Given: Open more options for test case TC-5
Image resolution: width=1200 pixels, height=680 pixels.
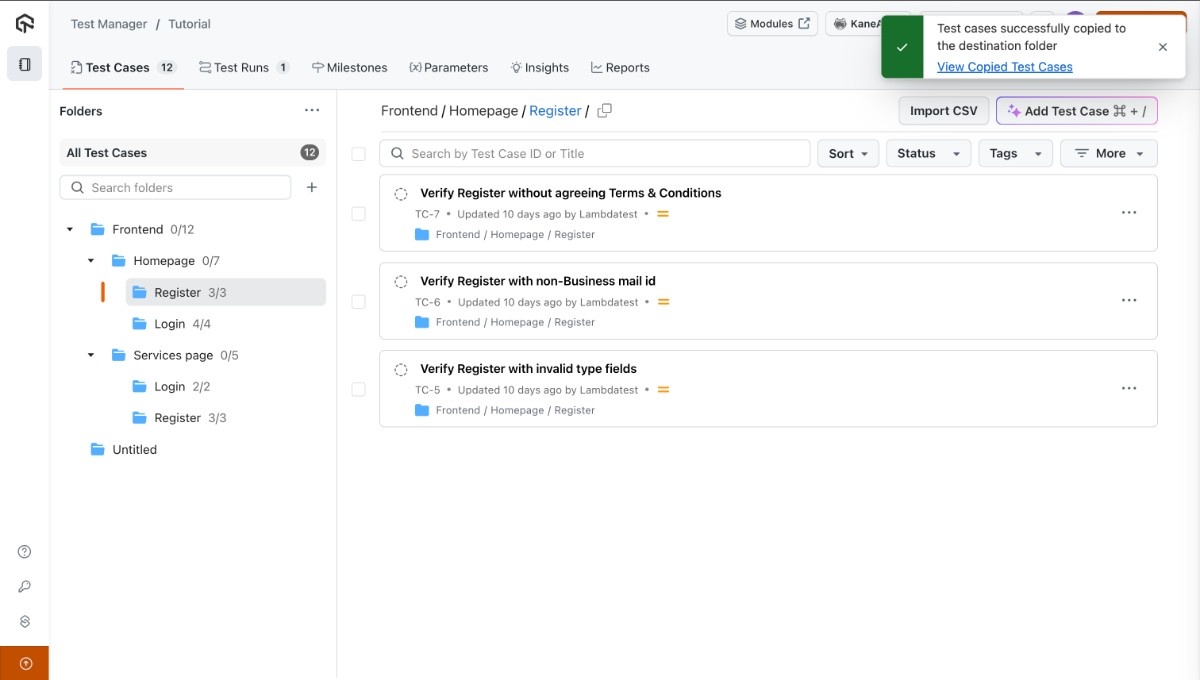Looking at the screenshot, I should pyautogui.click(x=1129, y=389).
